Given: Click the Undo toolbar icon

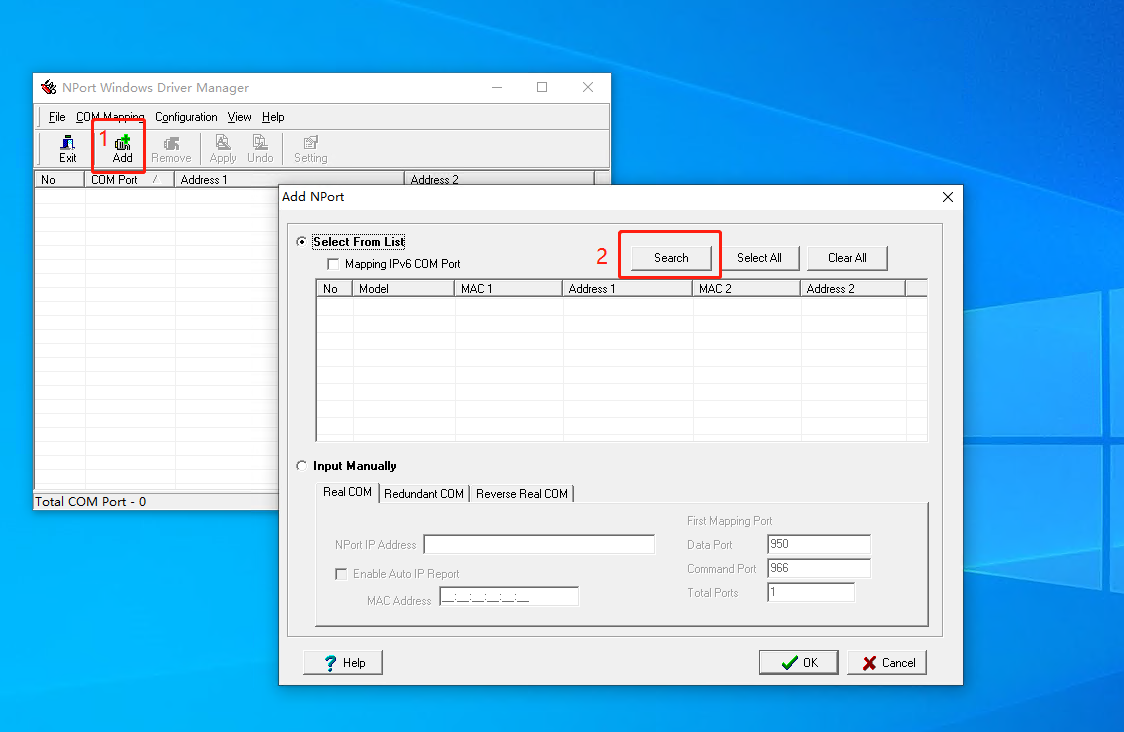Looking at the screenshot, I should tap(260, 149).
